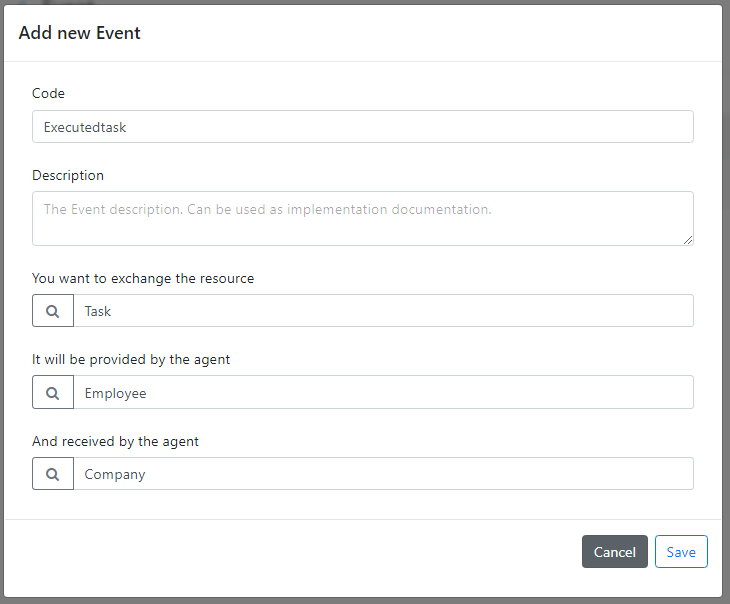Click the placeholder text in Description

[x=268, y=210]
